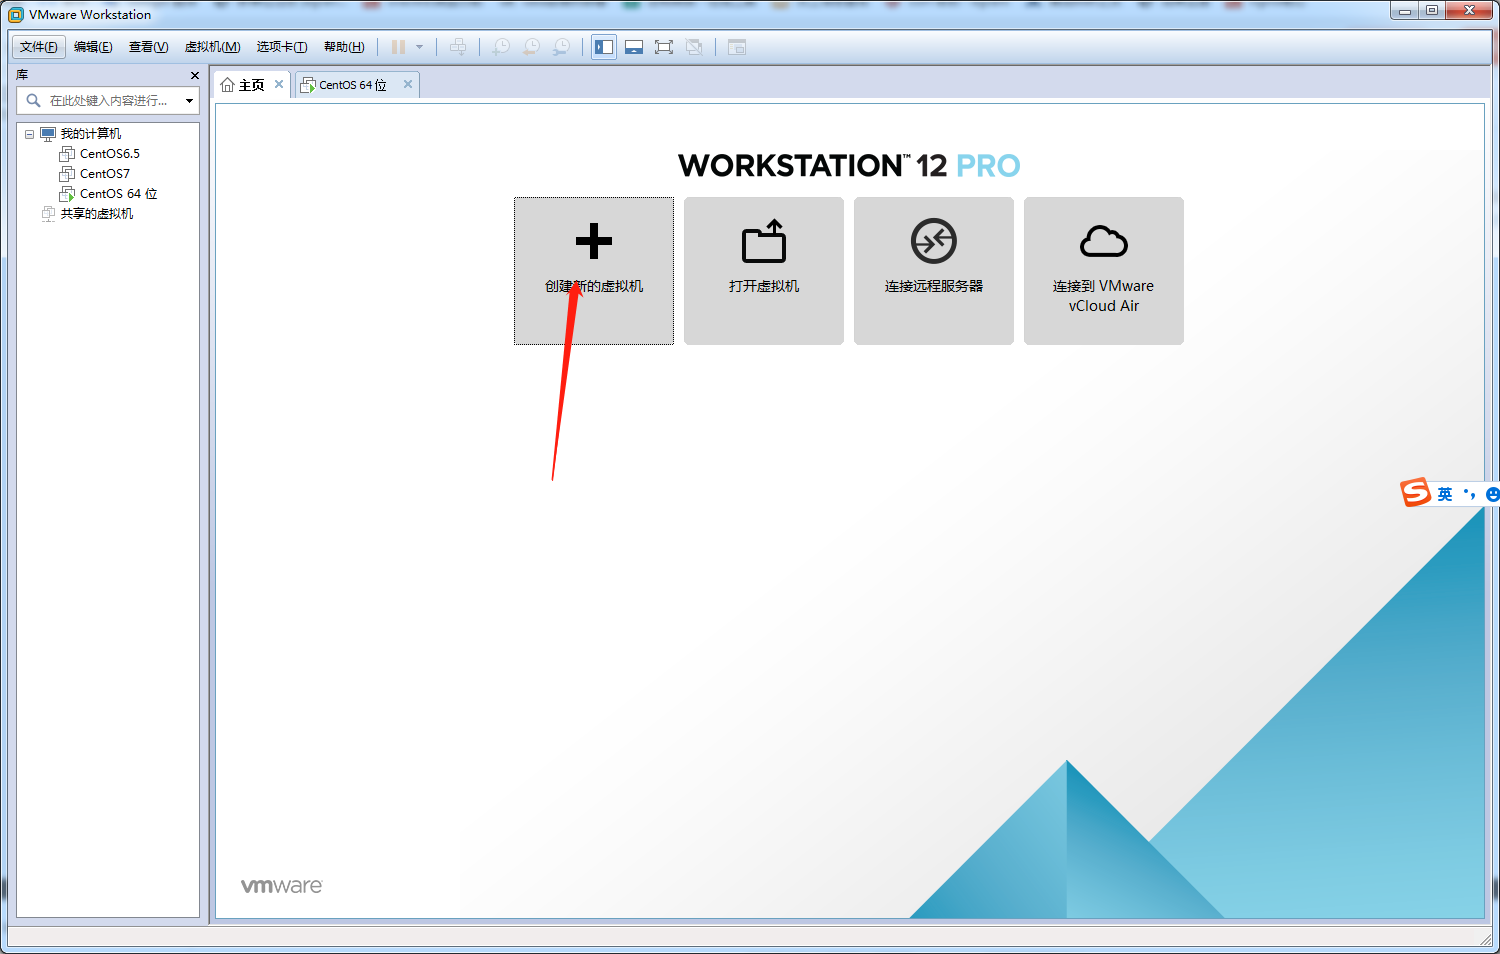Click the revert to snapshot icon
This screenshot has height=954, width=1500.
click(x=531, y=47)
